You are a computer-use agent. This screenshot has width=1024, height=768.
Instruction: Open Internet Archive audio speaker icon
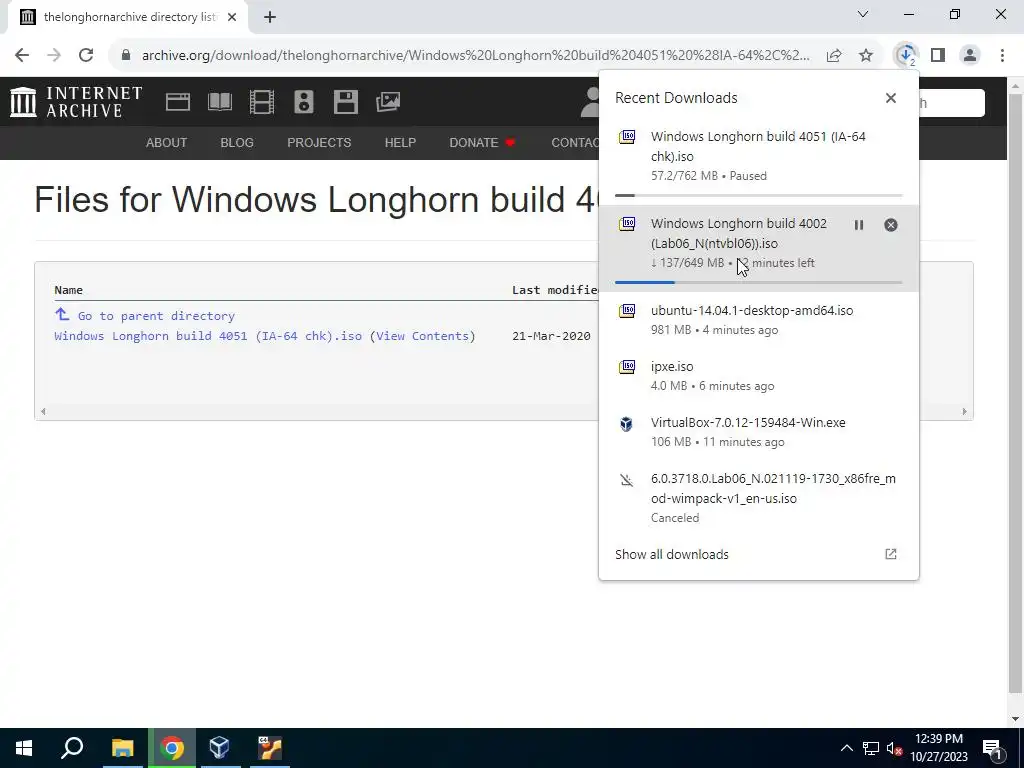[304, 102]
